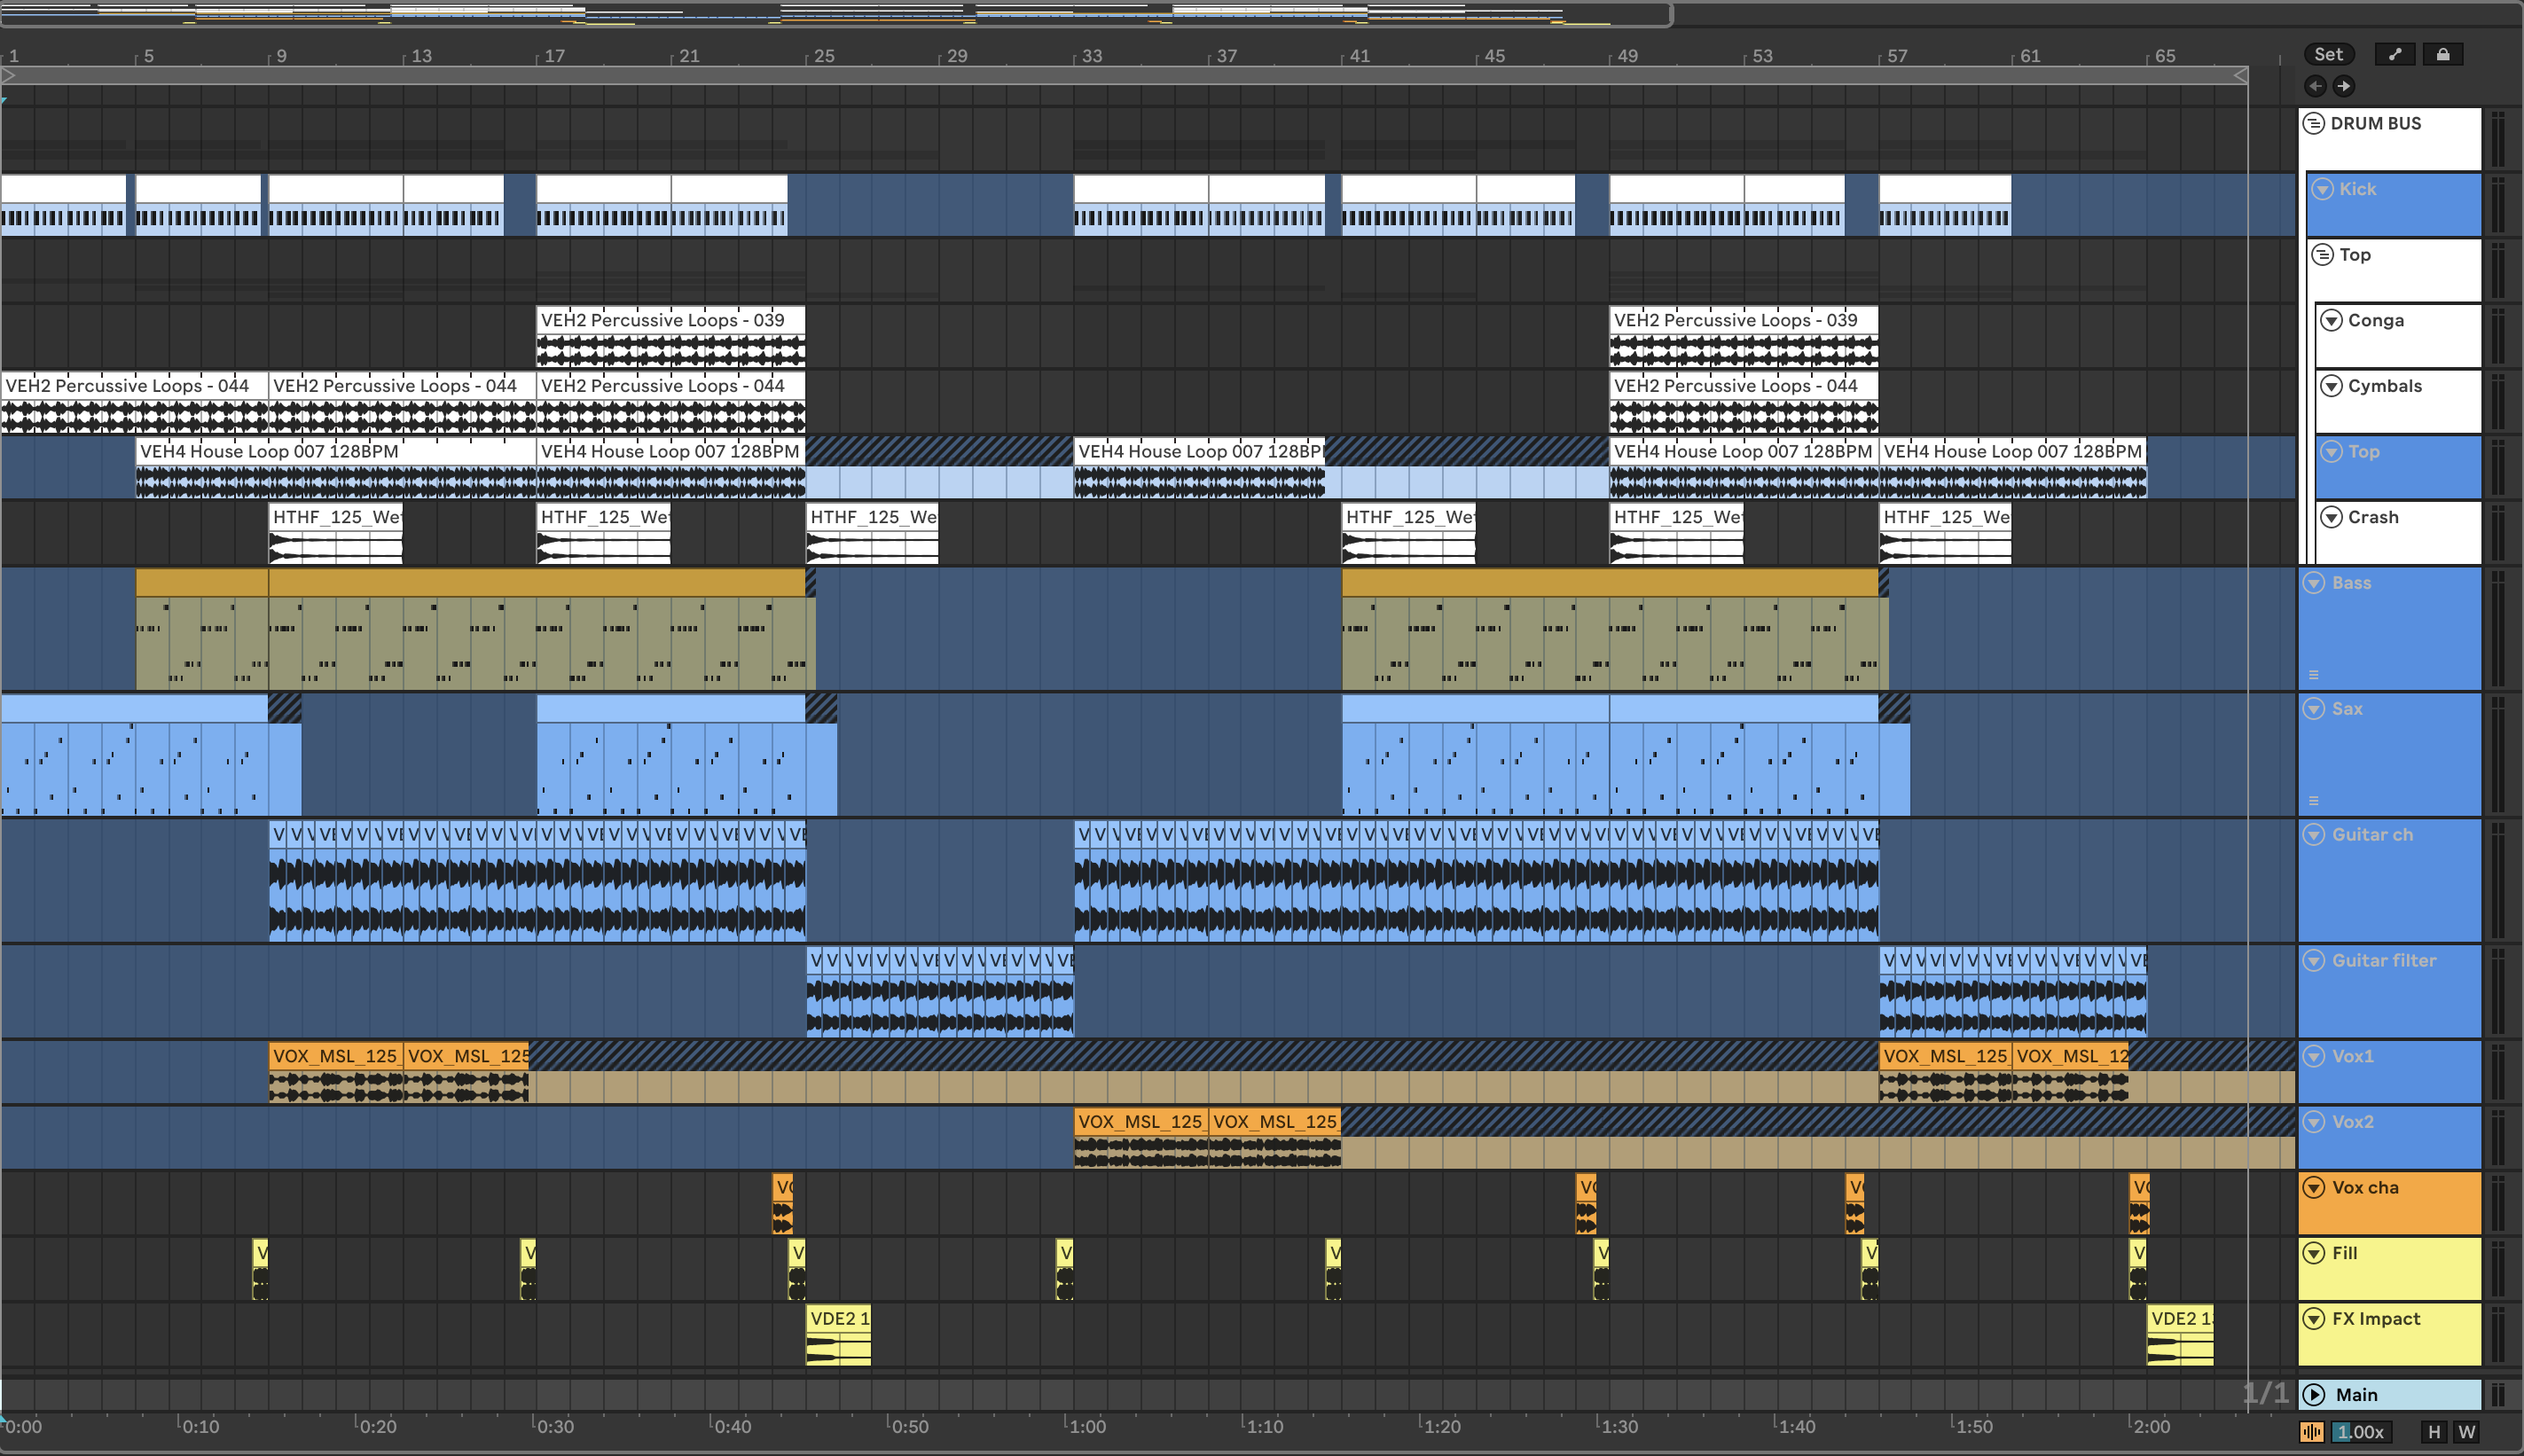The width and height of the screenshot is (2524, 1456).
Task: Toggle the H height optimize button
Action: tap(2434, 1431)
